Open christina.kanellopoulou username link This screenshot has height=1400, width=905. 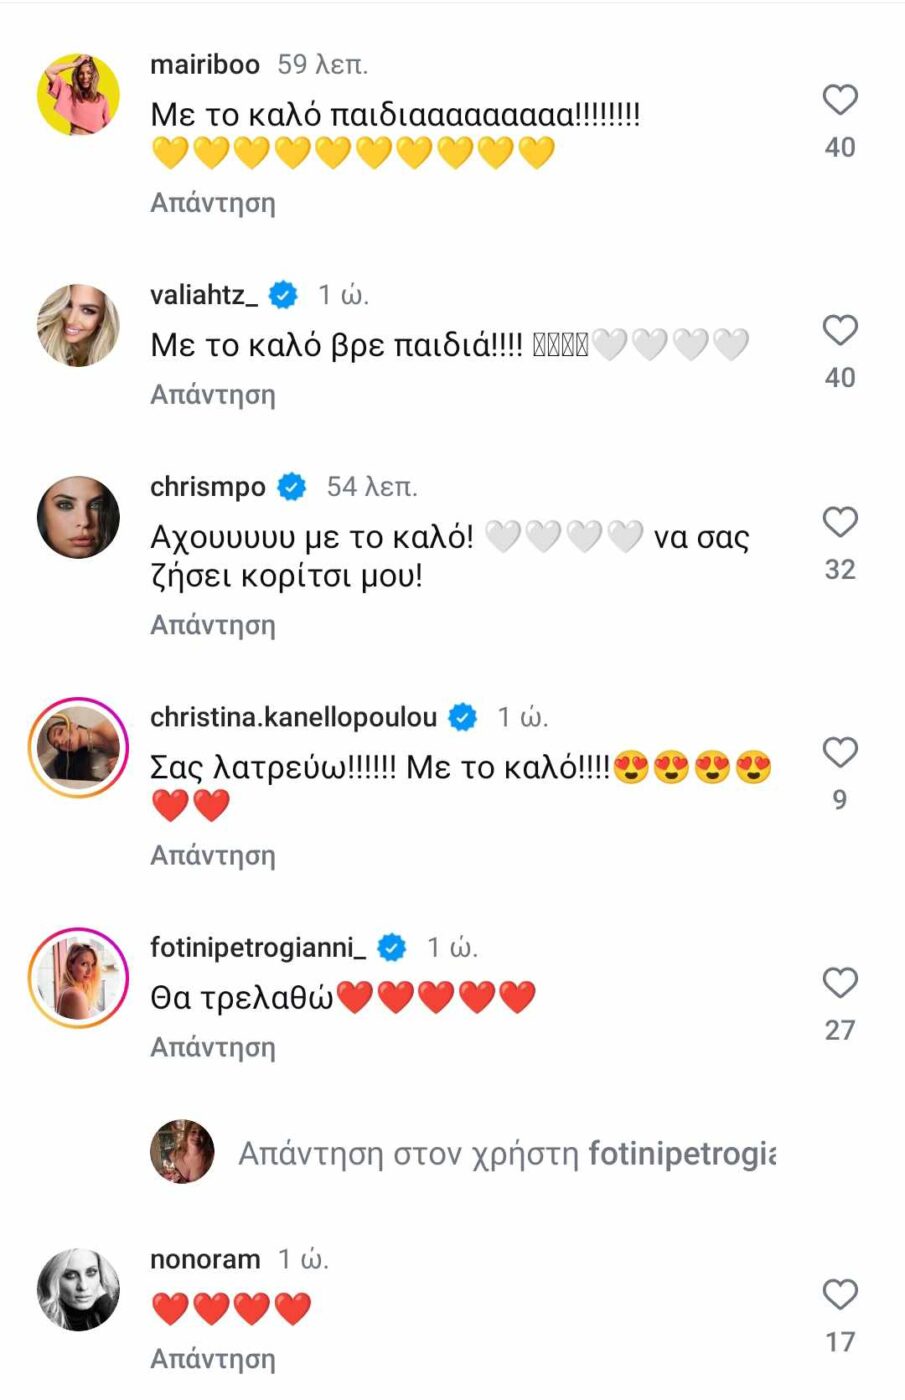point(293,717)
